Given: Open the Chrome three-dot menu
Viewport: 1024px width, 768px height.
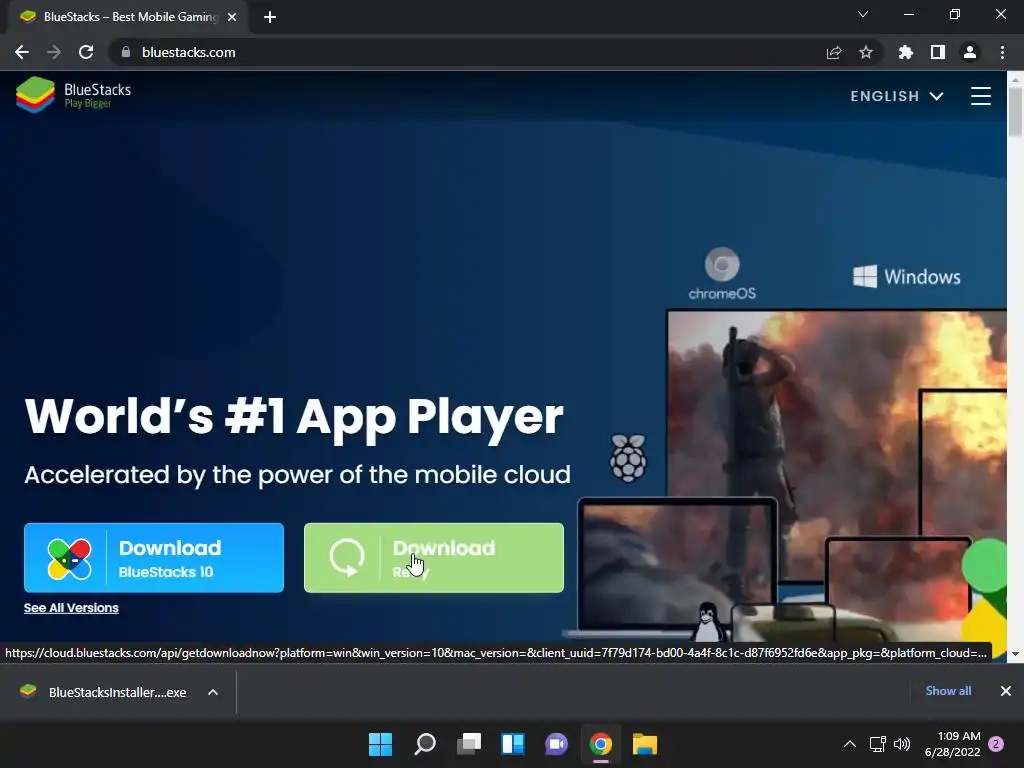Looking at the screenshot, I should click(1002, 52).
